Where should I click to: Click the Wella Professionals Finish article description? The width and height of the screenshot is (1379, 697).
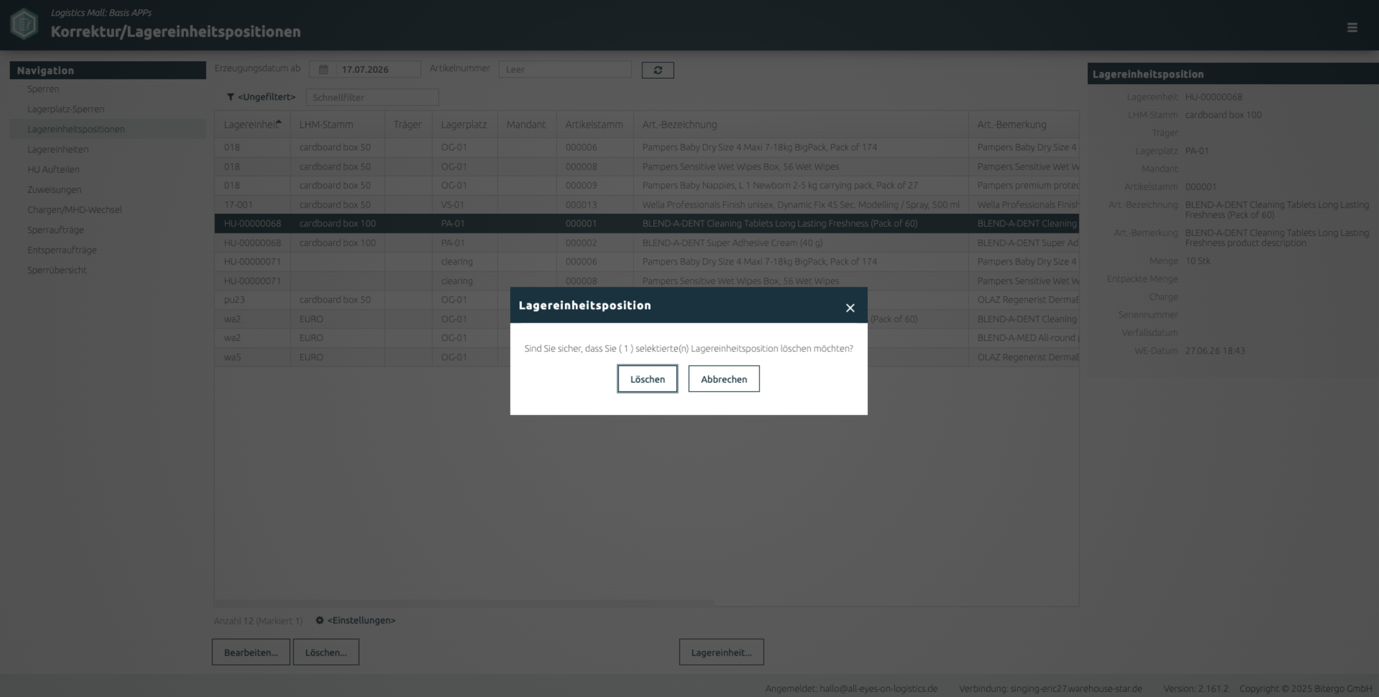click(x=800, y=204)
